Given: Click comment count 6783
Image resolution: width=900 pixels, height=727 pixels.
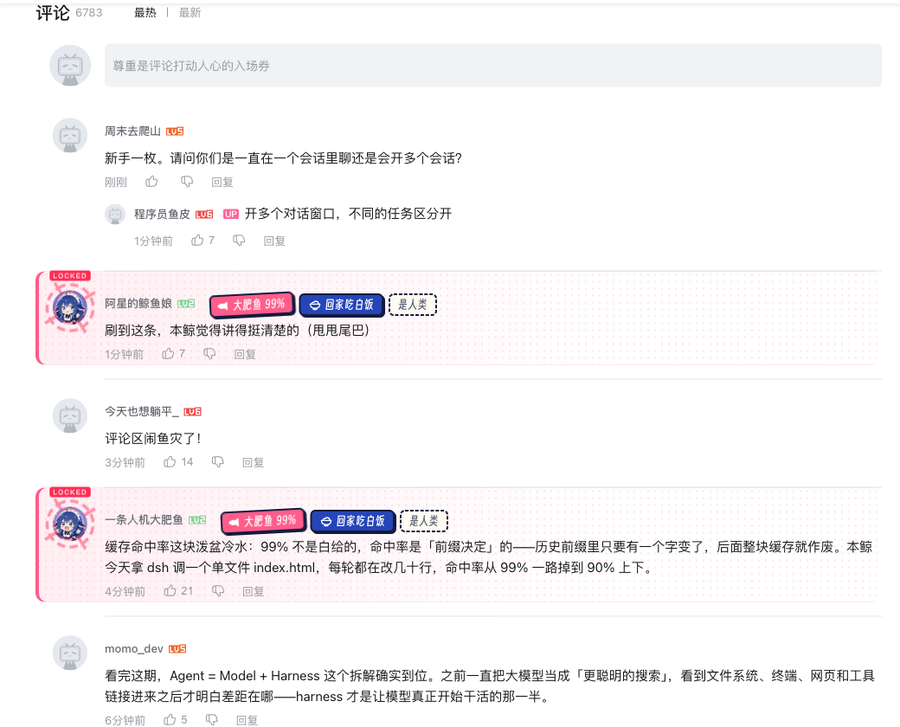Looking at the screenshot, I should click(x=89, y=13).
